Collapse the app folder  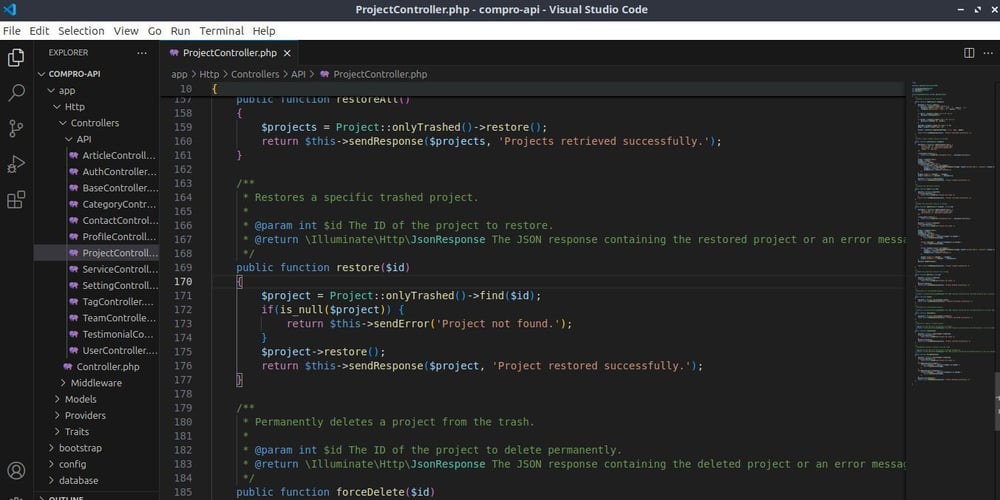coord(96,91)
